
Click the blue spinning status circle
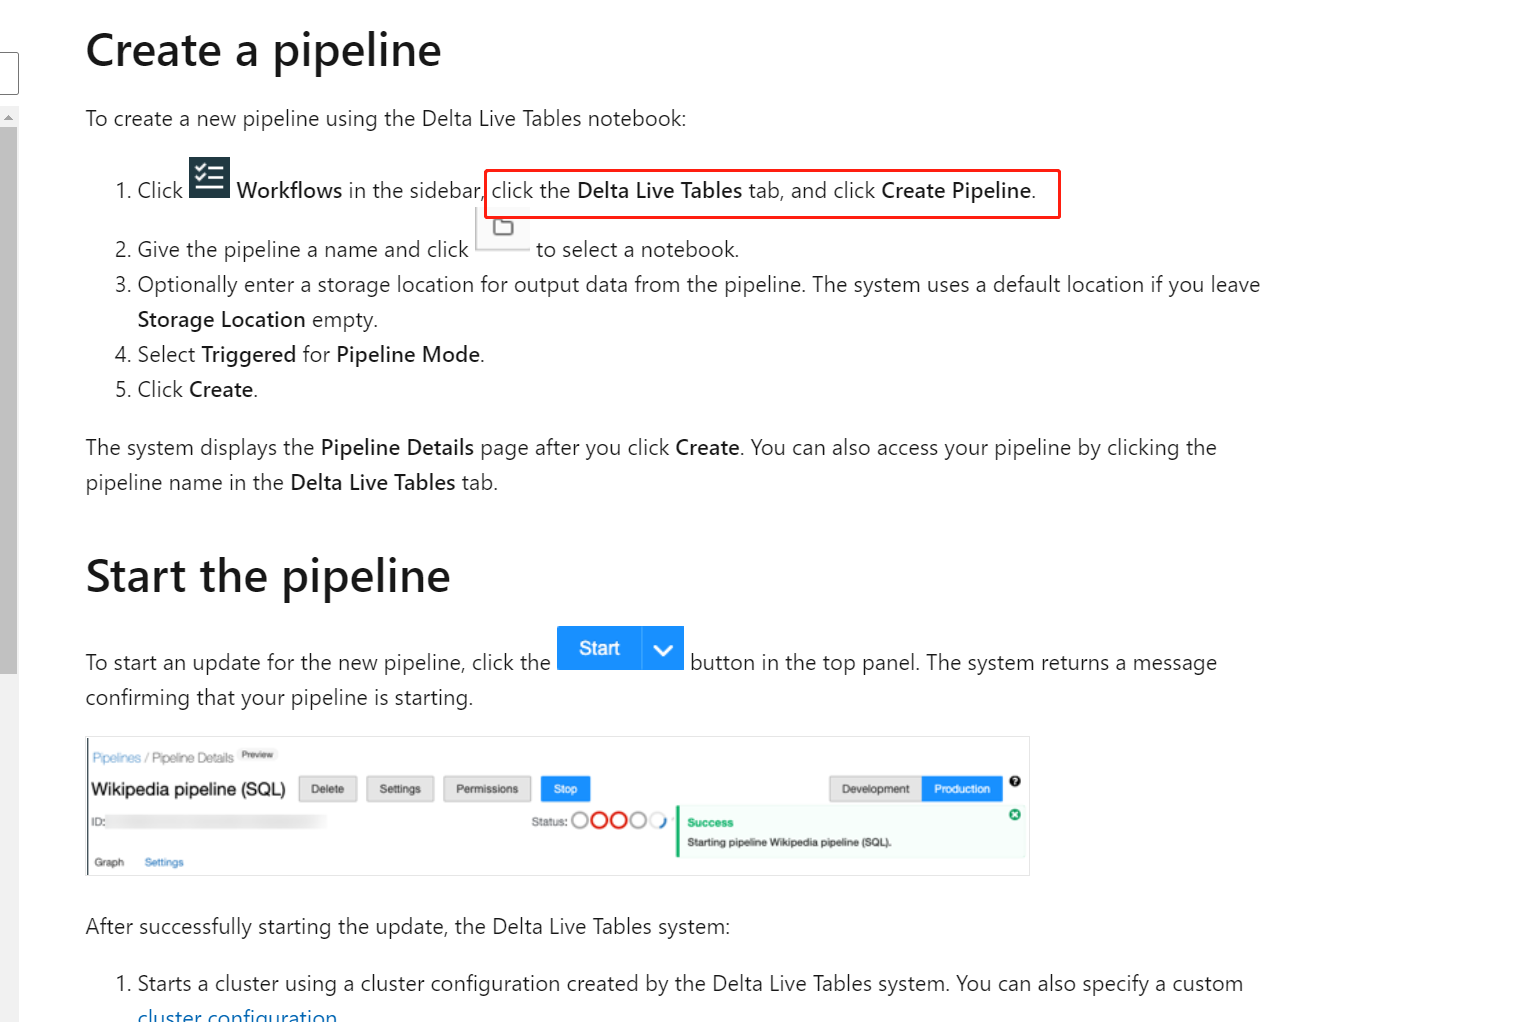tap(659, 820)
